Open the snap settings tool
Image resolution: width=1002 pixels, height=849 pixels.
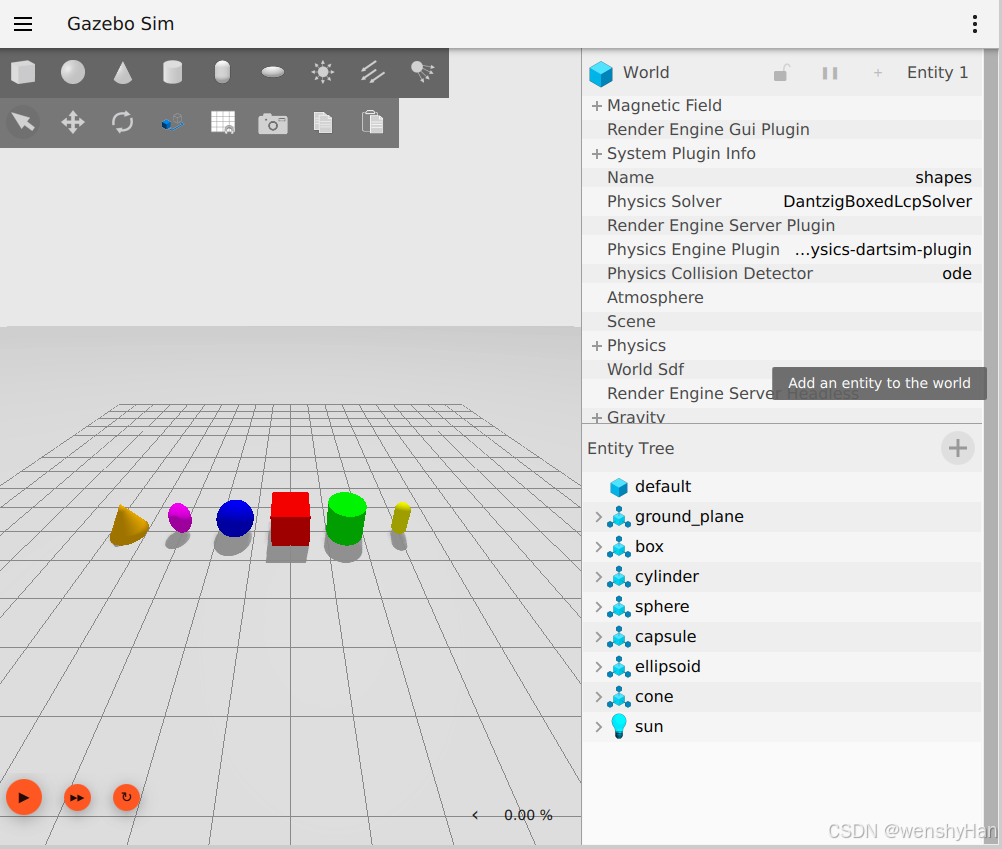point(173,122)
